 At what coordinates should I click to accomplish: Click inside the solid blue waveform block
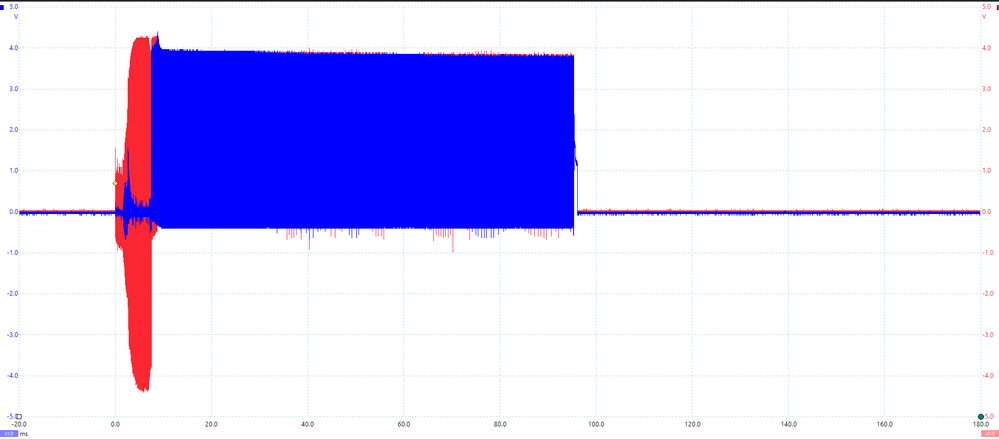[363, 140]
